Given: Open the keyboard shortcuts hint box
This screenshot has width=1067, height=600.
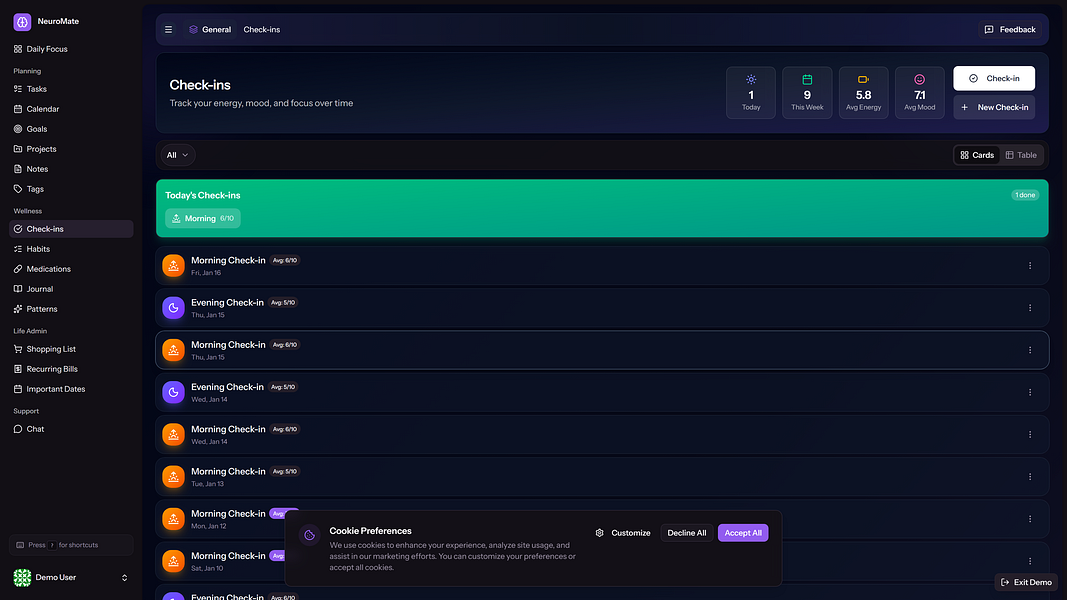Looking at the screenshot, I should point(71,545).
